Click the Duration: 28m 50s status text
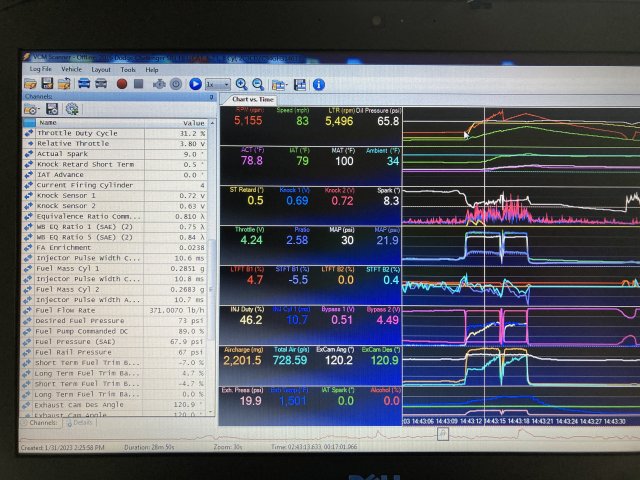 149,447
